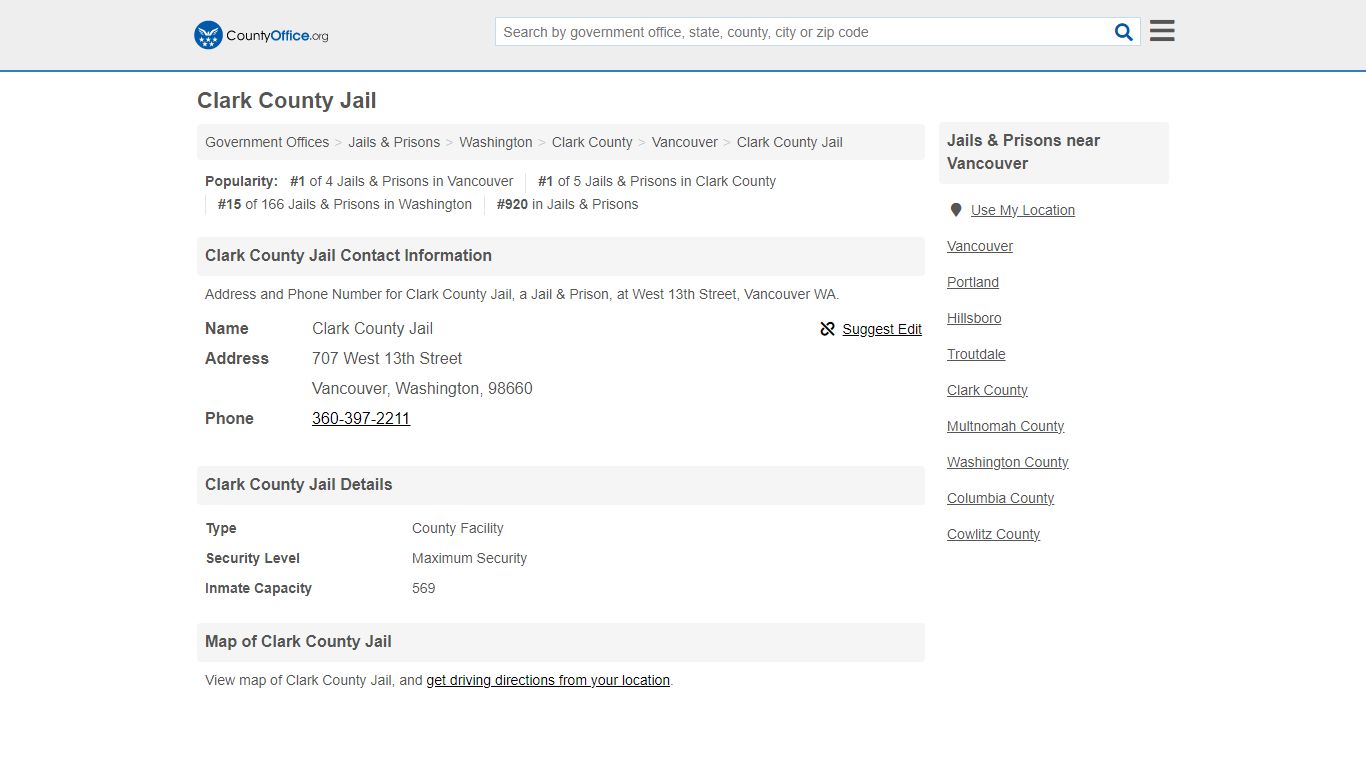Select Maximum Security value

[x=469, y=558]
